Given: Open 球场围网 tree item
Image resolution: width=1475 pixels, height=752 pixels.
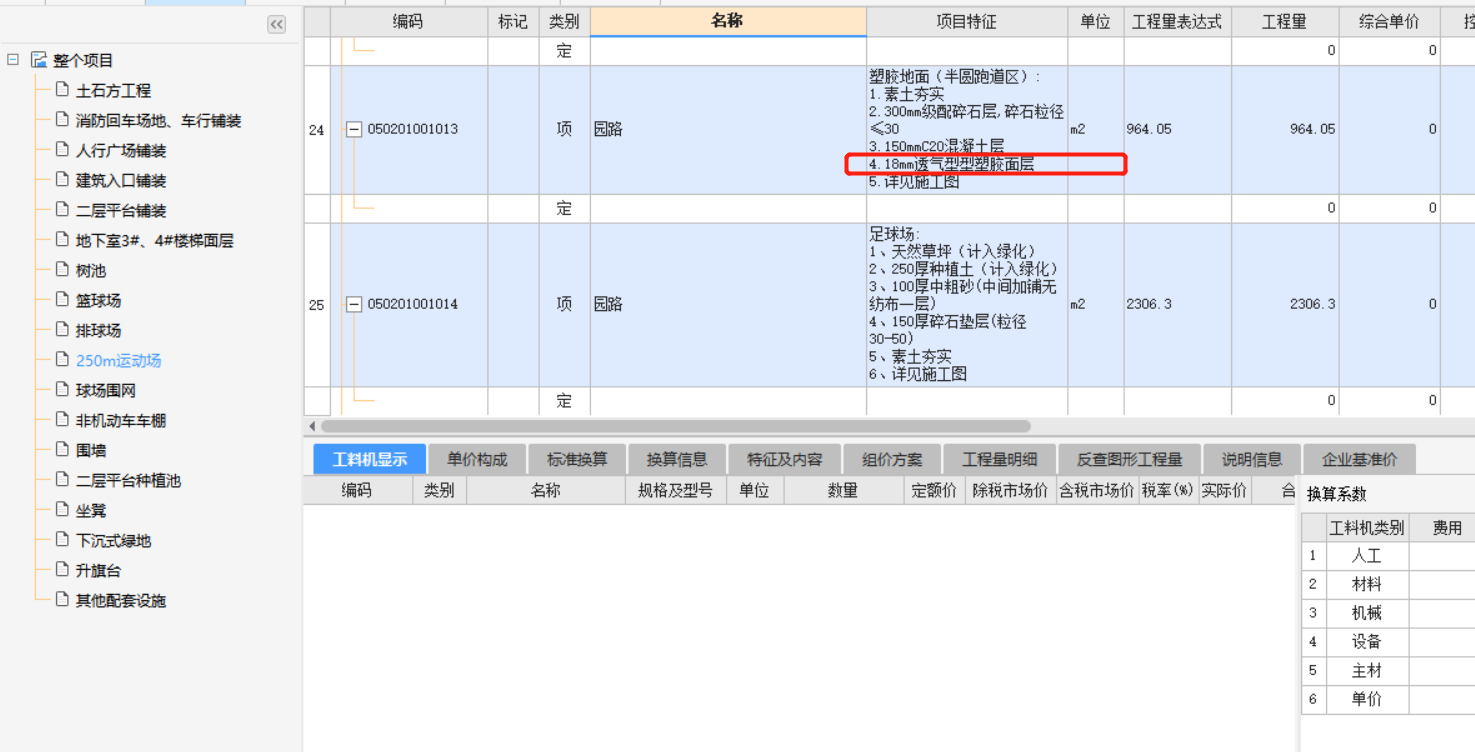Looking at the screenshot, I should click(x=106, y=390).
